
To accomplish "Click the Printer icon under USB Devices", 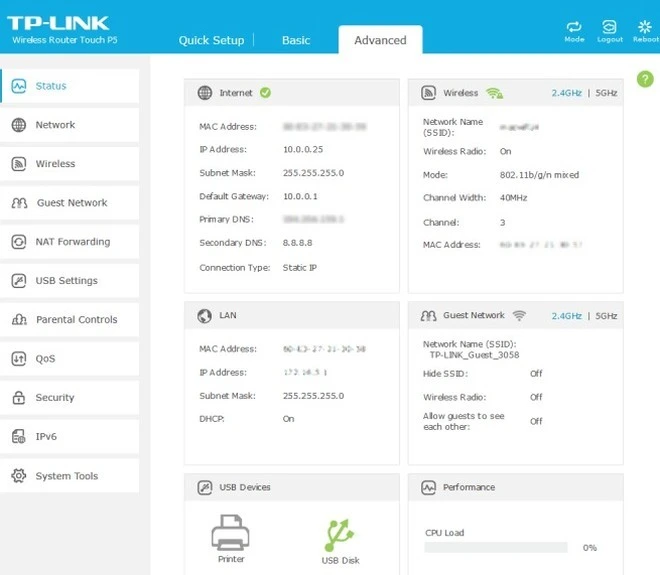I will point(231,534).
